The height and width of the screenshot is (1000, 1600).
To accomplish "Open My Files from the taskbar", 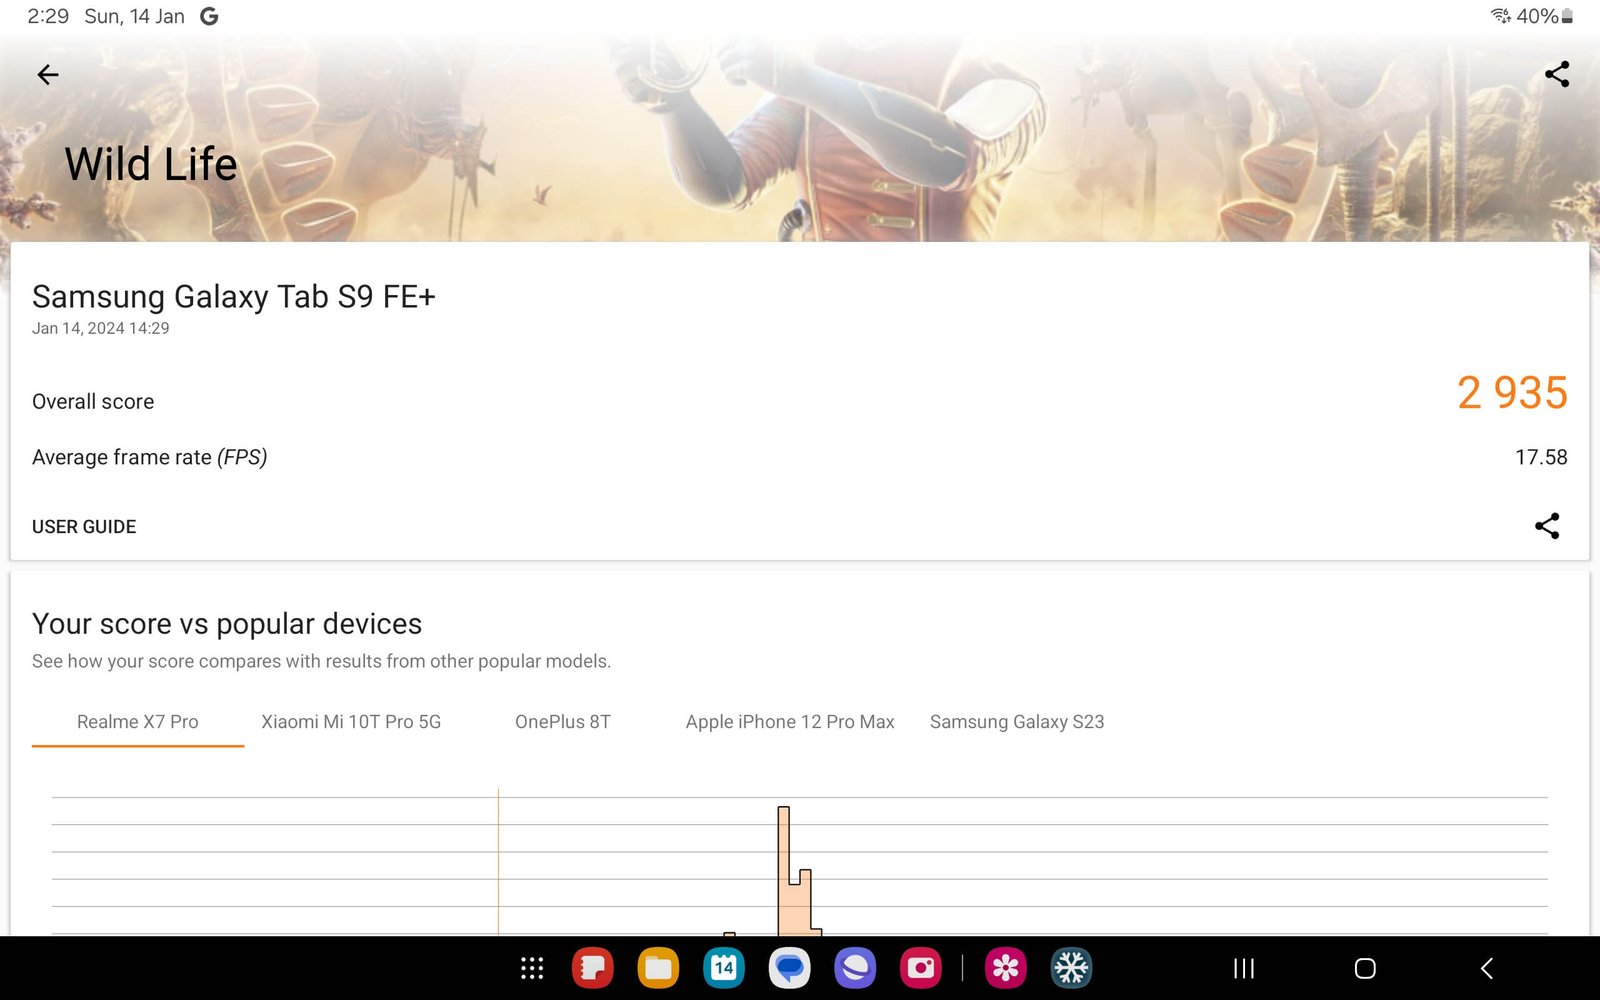I will pos(658,968).
